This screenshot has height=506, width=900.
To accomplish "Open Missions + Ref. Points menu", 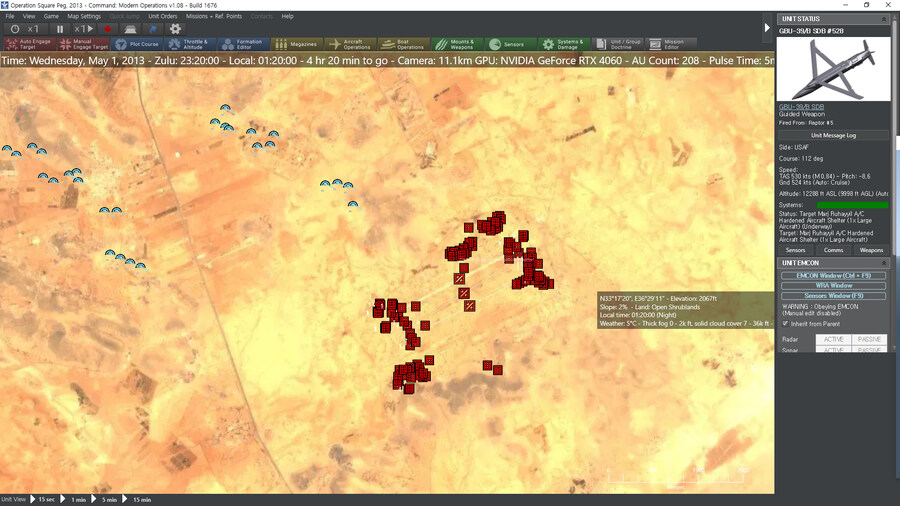I will point(214,16).
